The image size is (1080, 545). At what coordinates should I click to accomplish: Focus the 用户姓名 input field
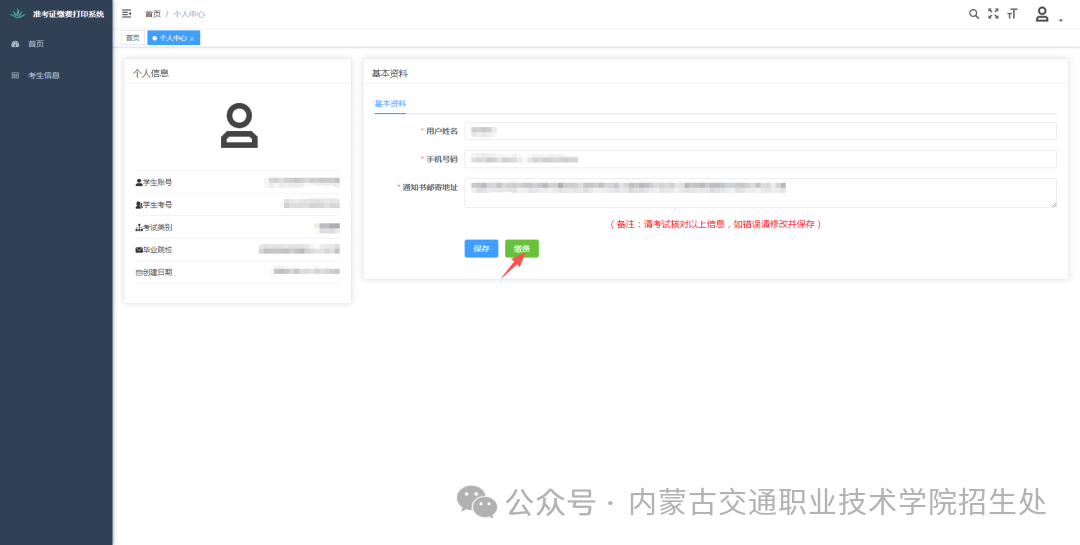click(x=760, y=131)
